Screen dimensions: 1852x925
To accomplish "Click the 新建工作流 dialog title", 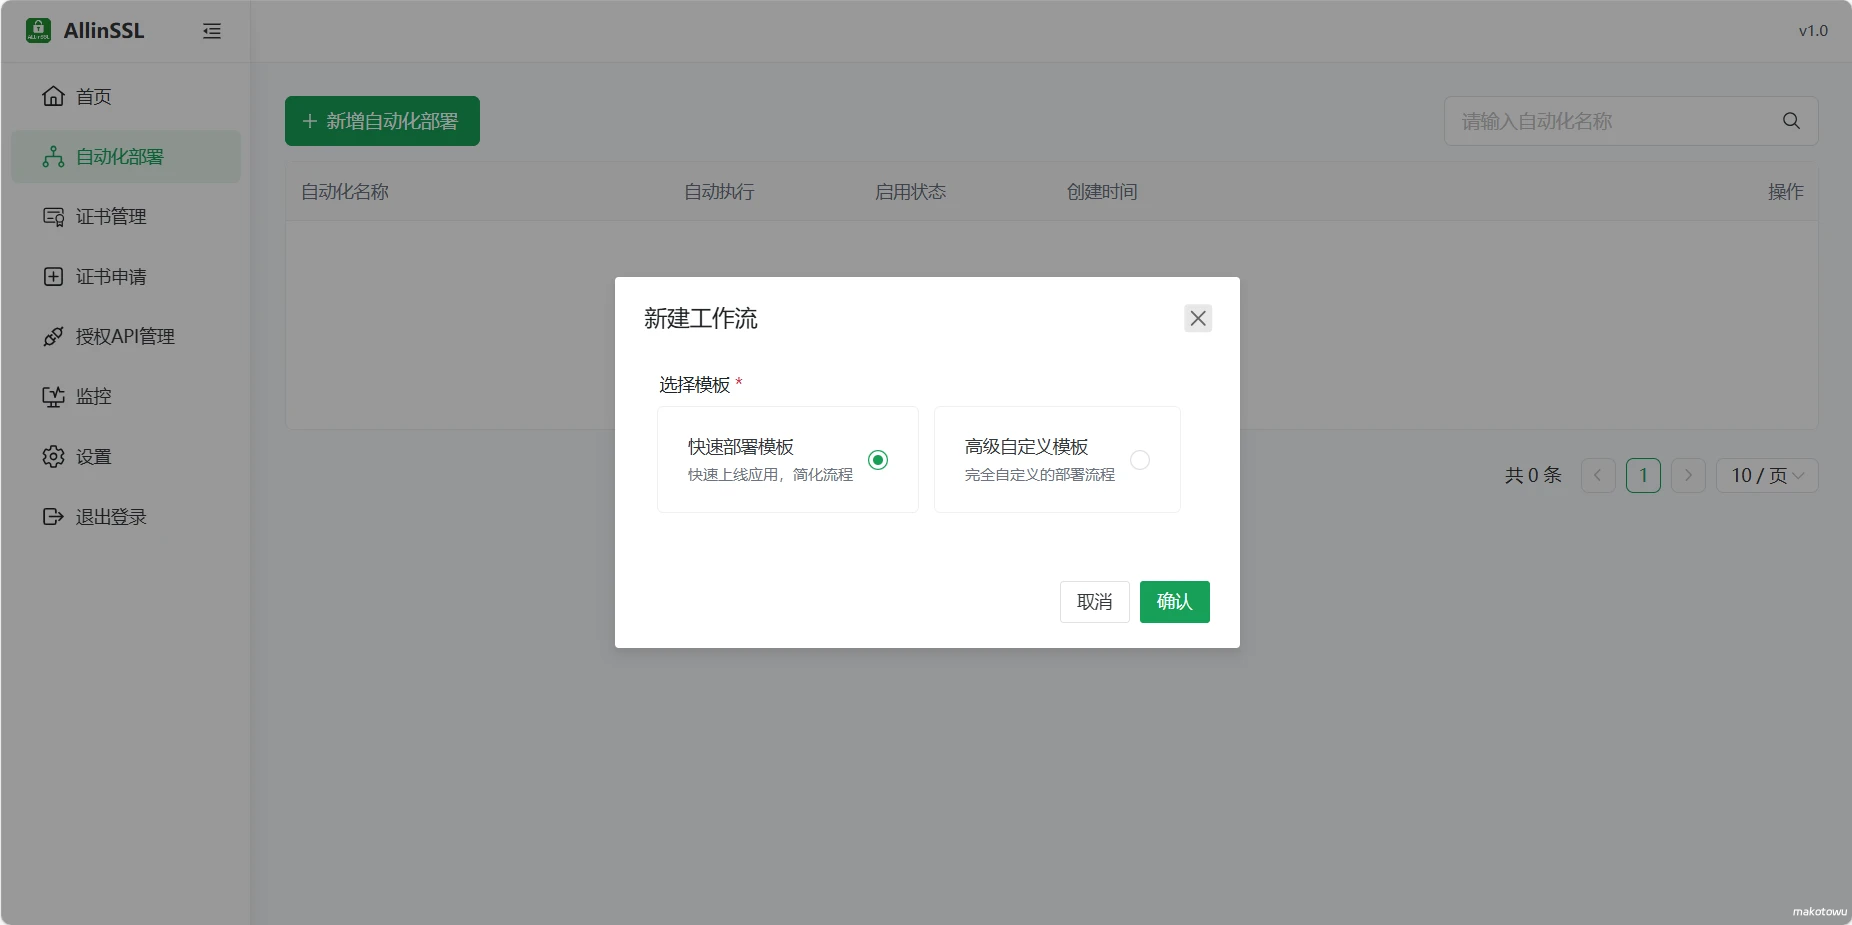I will pyautogui.click(x=701, y=318).
